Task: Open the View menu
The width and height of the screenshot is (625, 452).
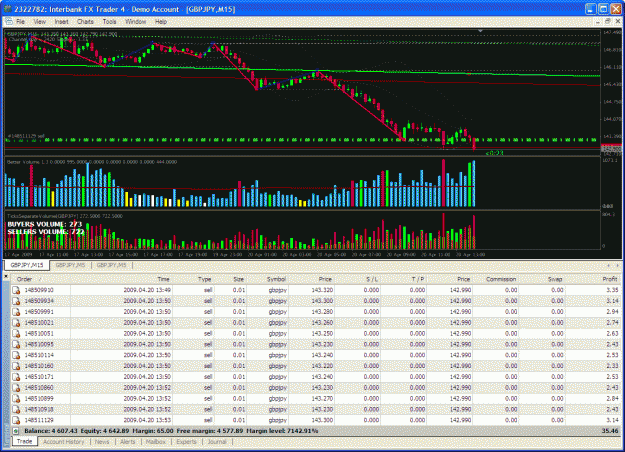Action: pos(39,22)
